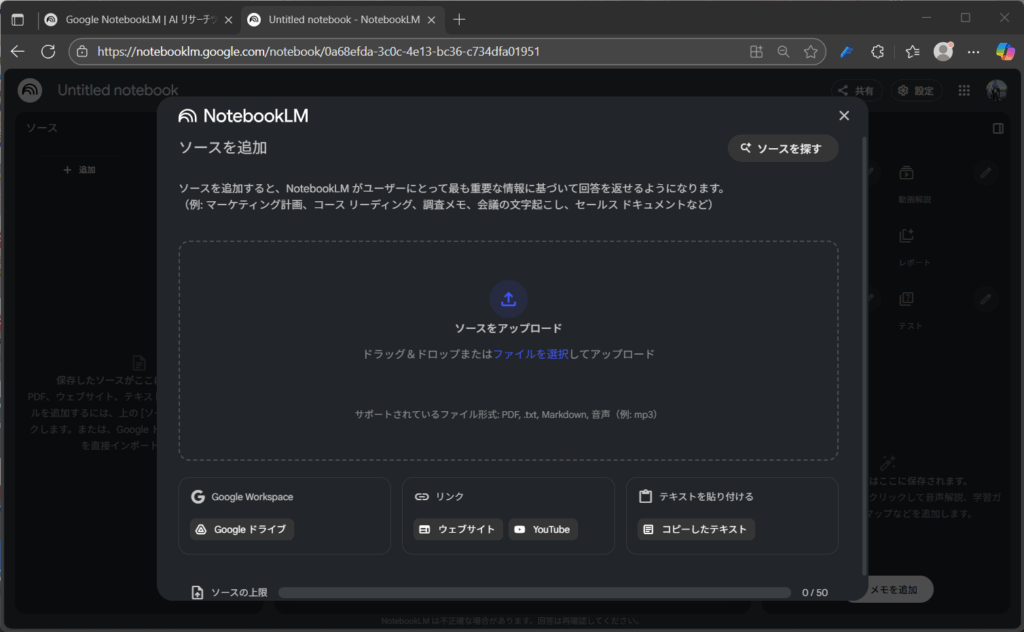Click the ソースの上限 progress bar

[534, 592]
